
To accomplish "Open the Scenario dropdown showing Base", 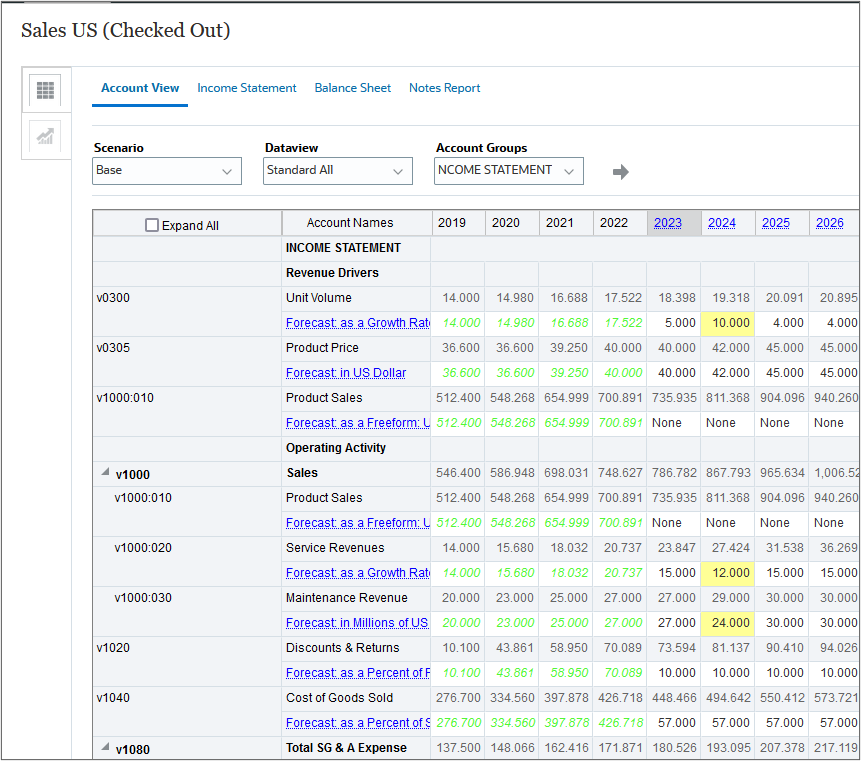I will 167,171.
